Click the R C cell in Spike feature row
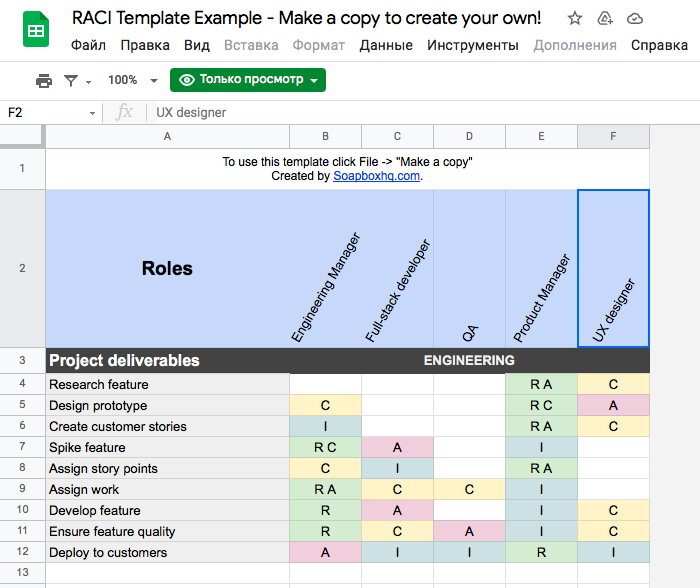 coord(325,447)
